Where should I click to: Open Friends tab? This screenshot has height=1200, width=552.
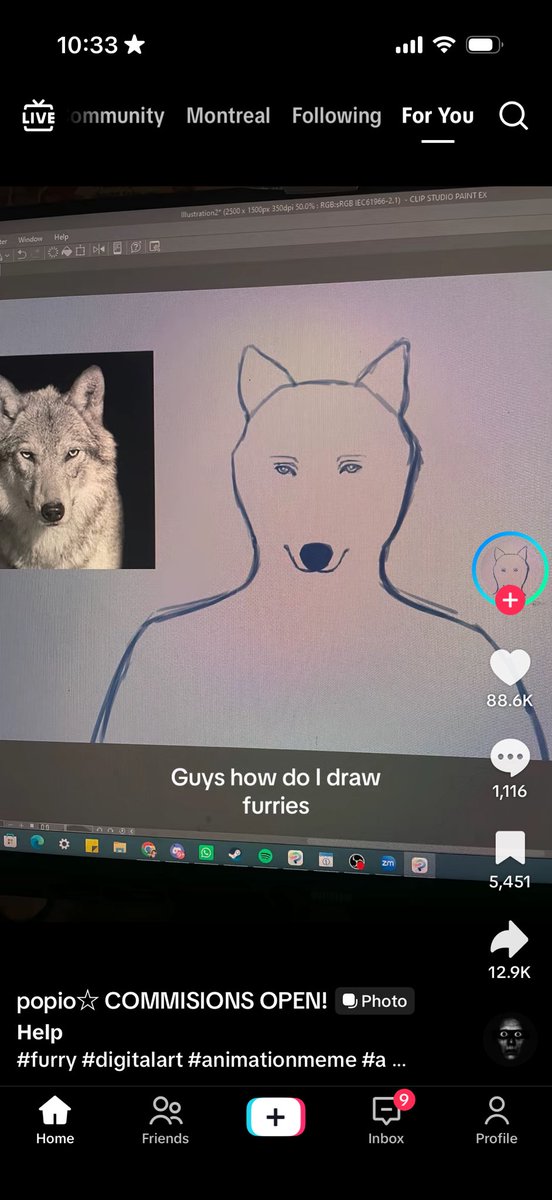(165, 1119)
